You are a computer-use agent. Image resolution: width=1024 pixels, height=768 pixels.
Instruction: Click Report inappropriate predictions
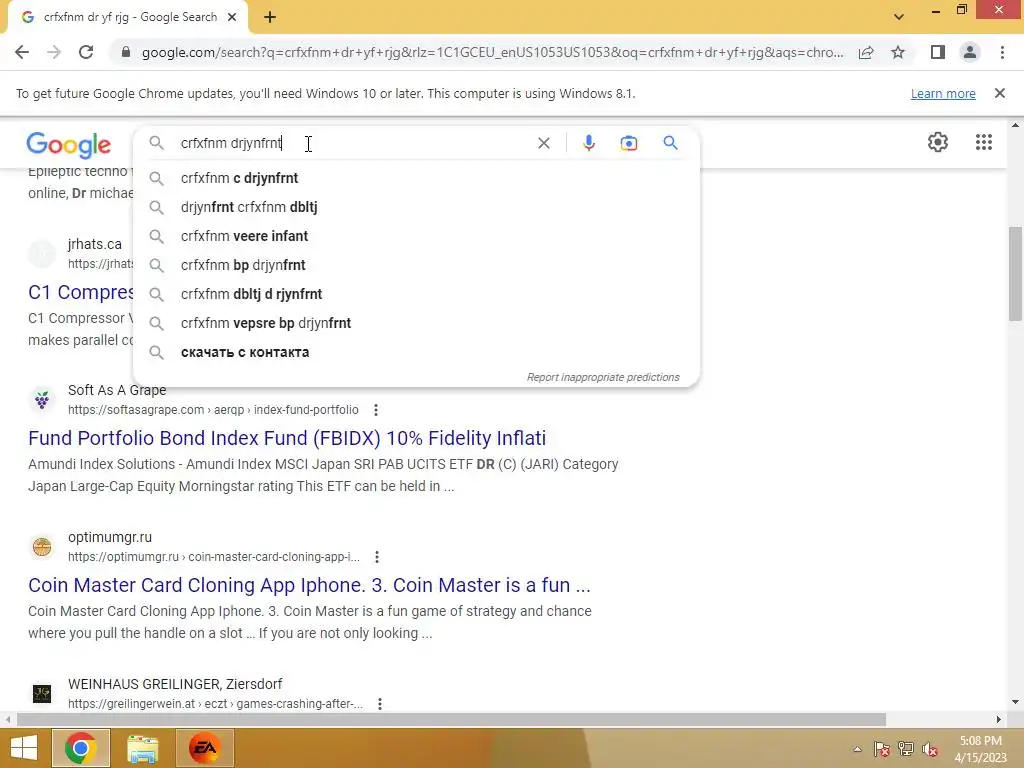coord(603,377)
